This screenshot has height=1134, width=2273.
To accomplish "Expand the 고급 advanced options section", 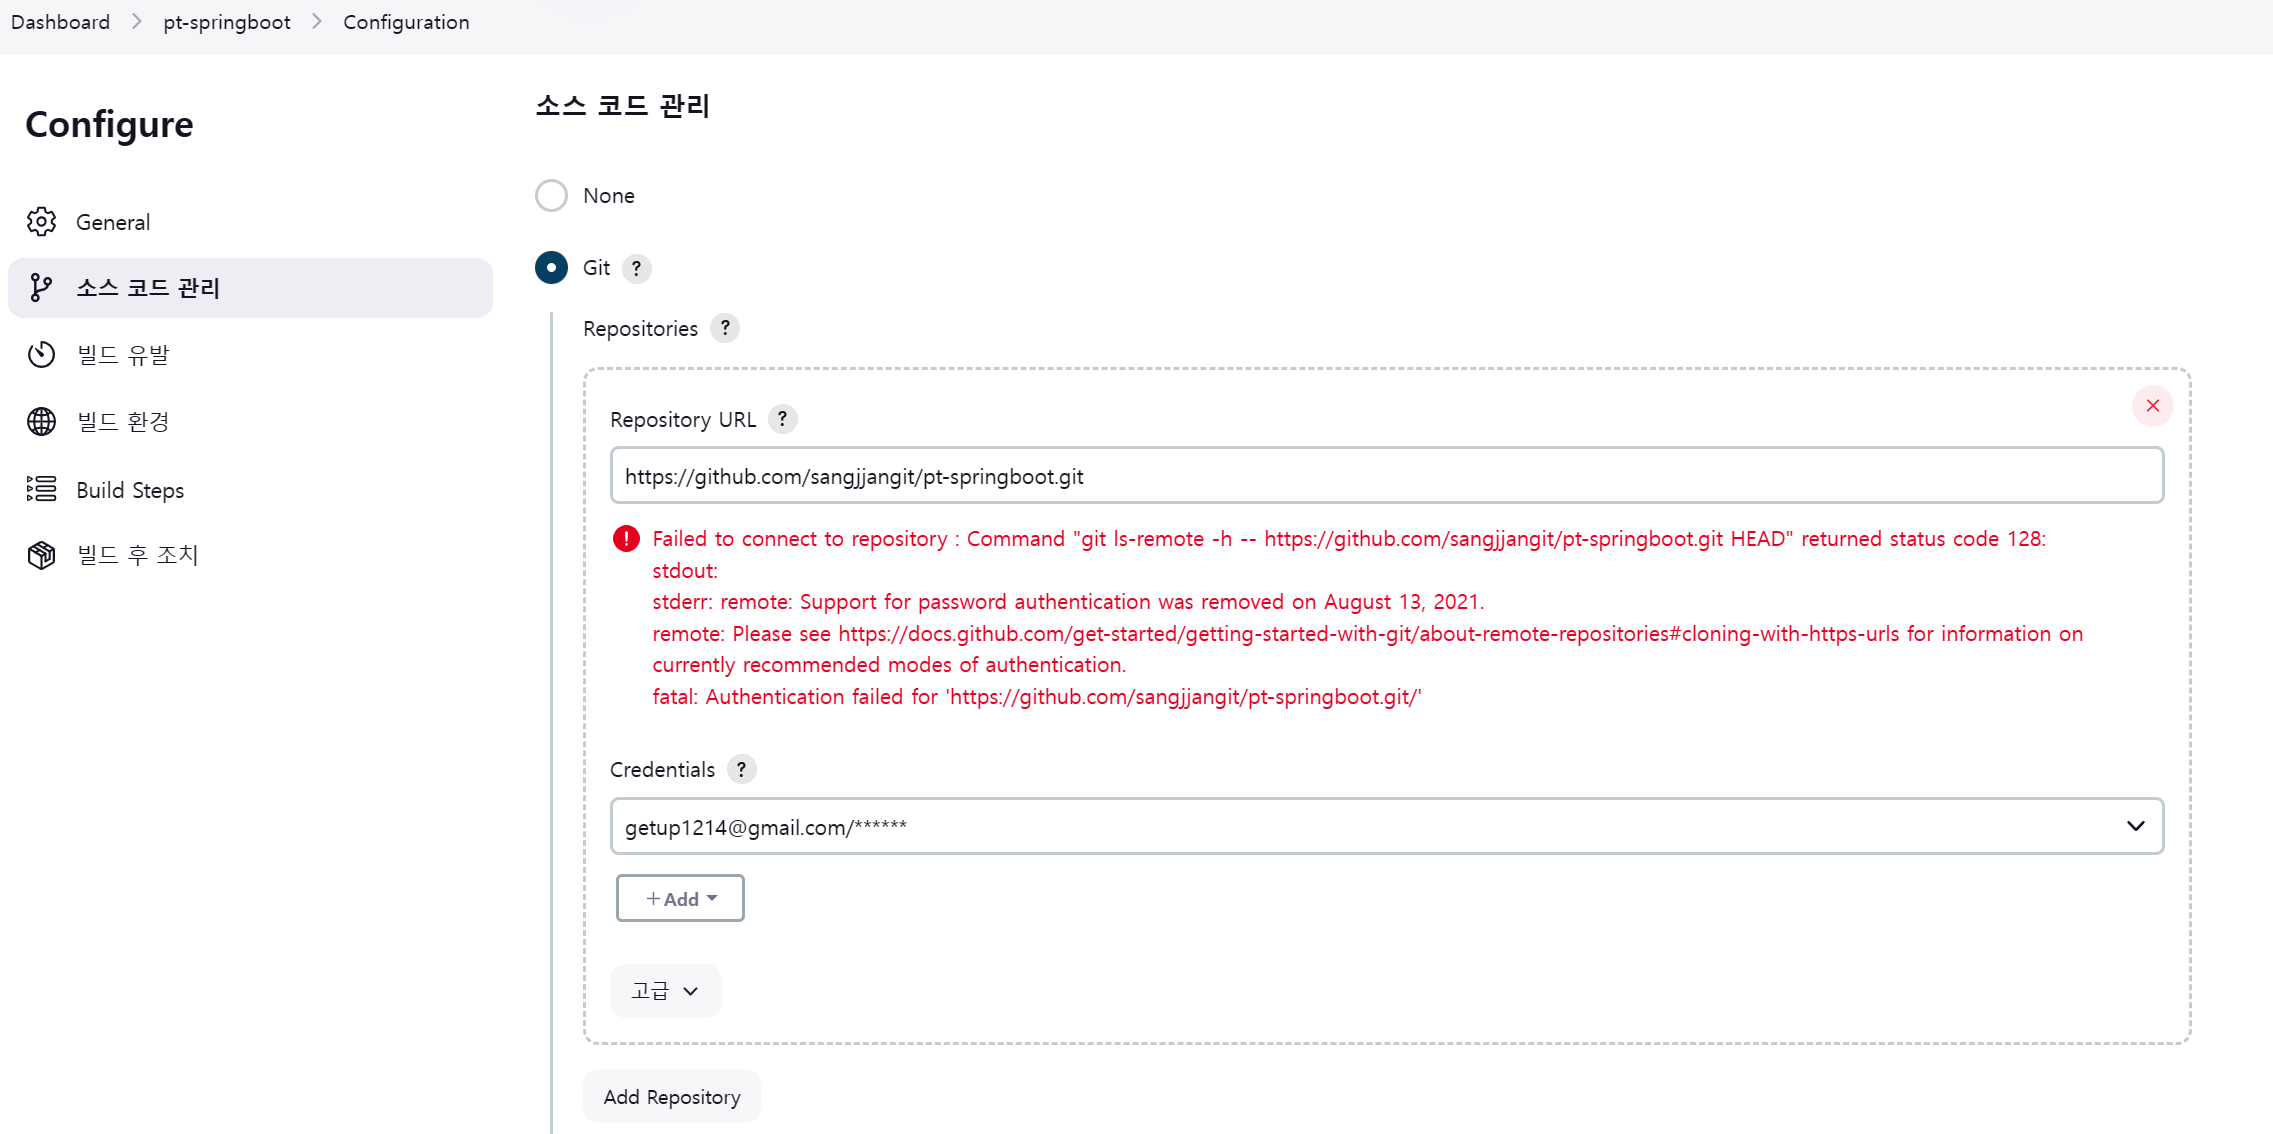I will (x=665, y=990).
